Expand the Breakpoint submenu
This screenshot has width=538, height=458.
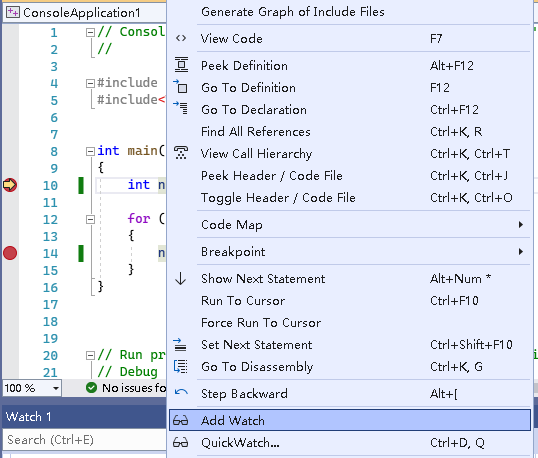[x=521, y=251]
